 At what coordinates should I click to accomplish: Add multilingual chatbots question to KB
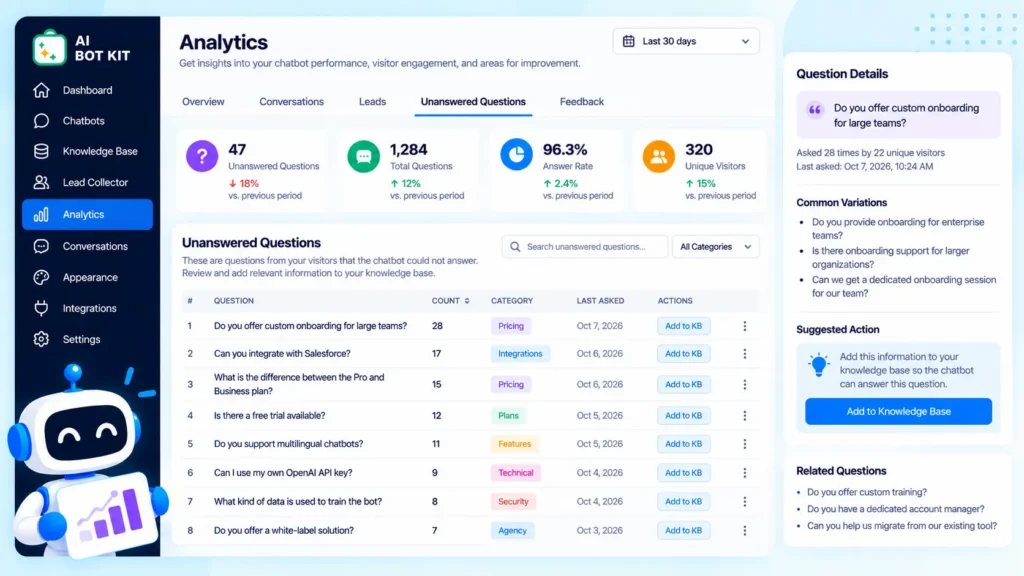click(683, 444)
